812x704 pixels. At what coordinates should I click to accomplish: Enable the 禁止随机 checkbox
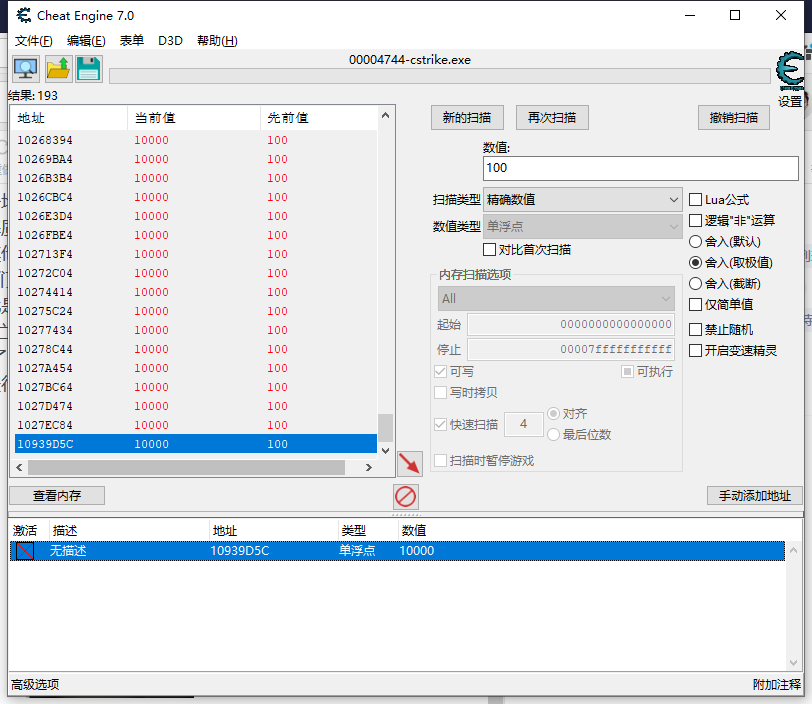pyautogui.click(x=695, y=329)
